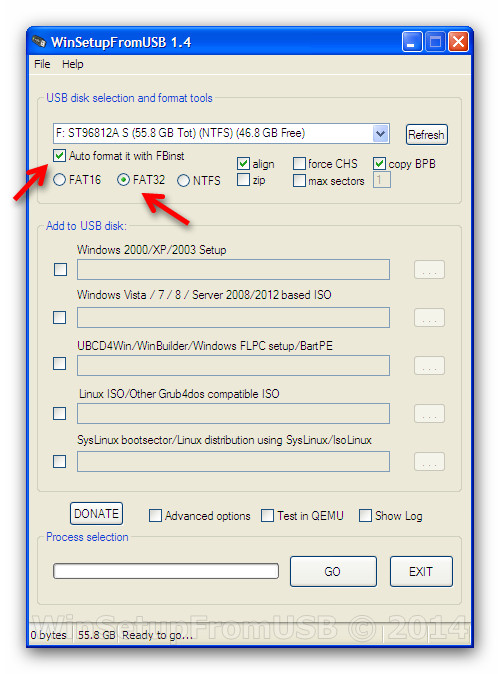Tick the Test in QEMU checkbox
The height and width of the screenshot is (674, 500).
tap(267, 515)
